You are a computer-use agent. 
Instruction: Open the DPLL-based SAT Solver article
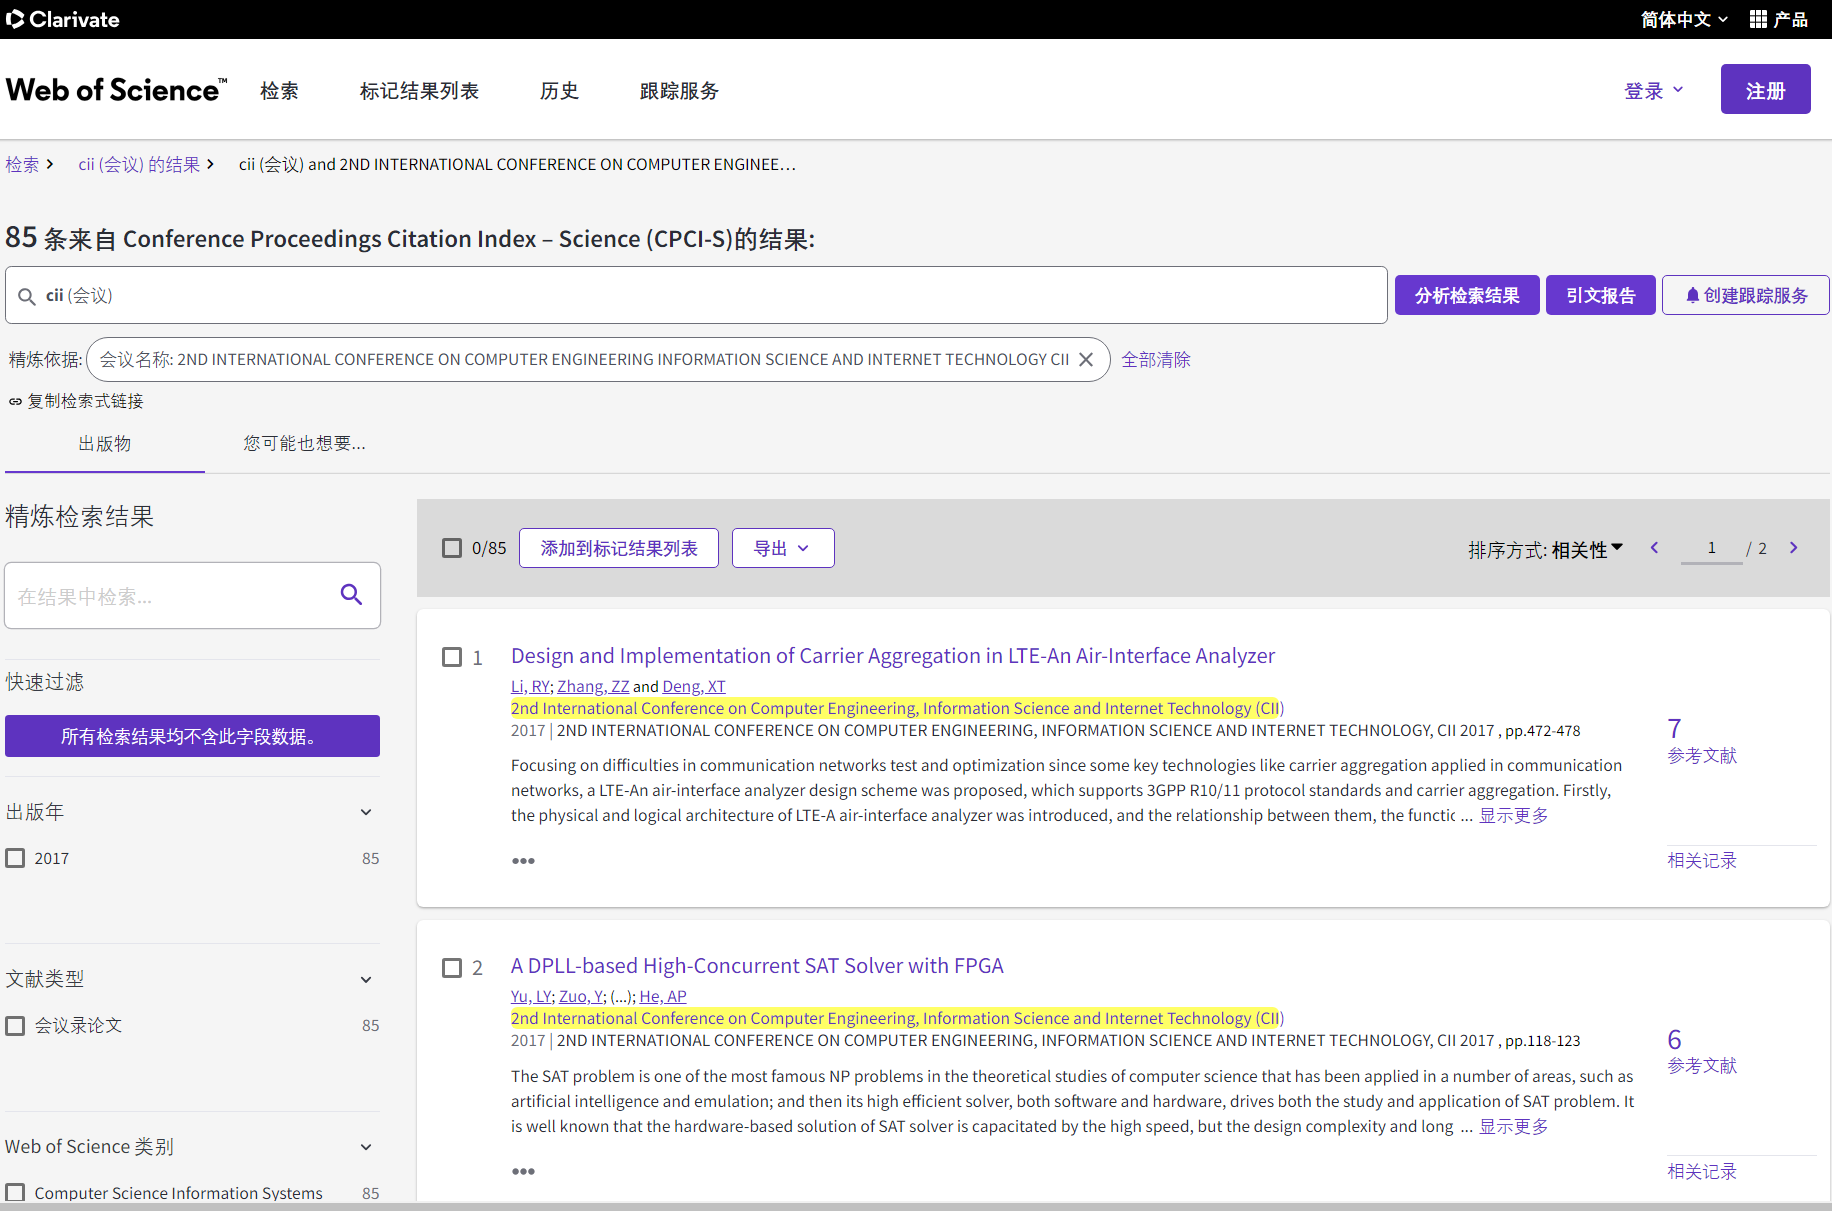point(756,966)
